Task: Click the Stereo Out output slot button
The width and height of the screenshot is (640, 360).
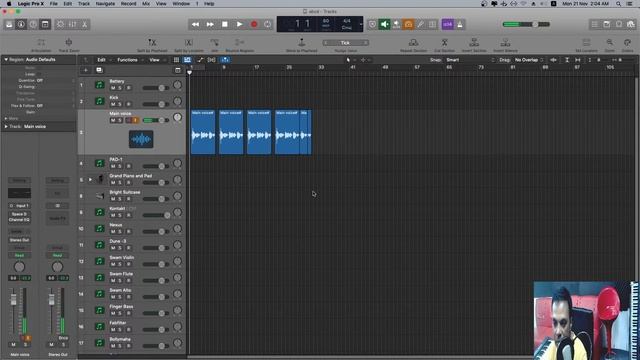Action: (x=19, y=240)
